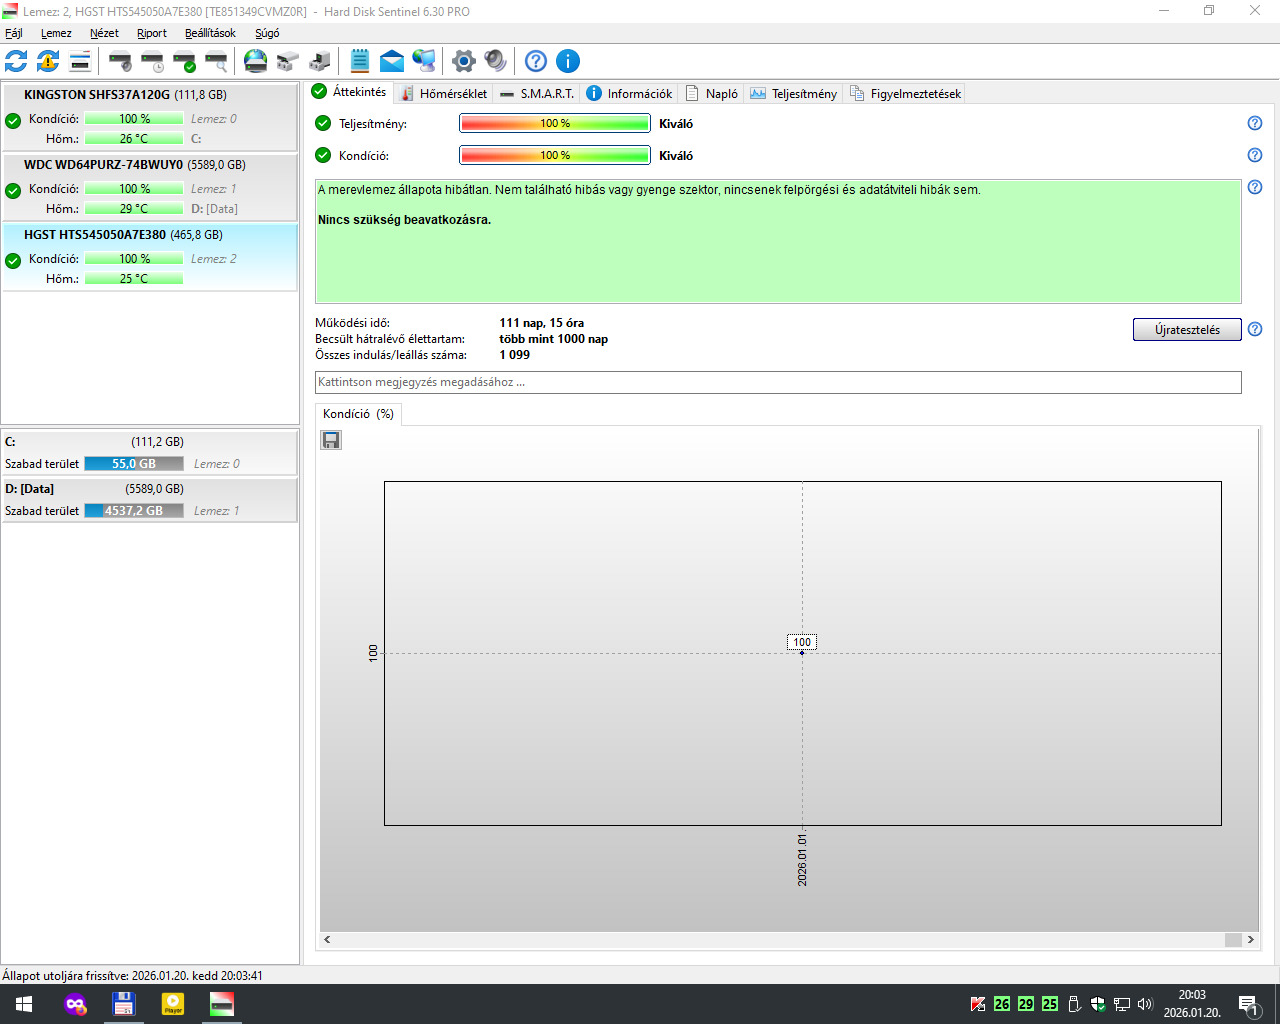Viewport: 1280px width, 1024px height.
Task: Click the network monitor globe icon
Action: (424, 61)
